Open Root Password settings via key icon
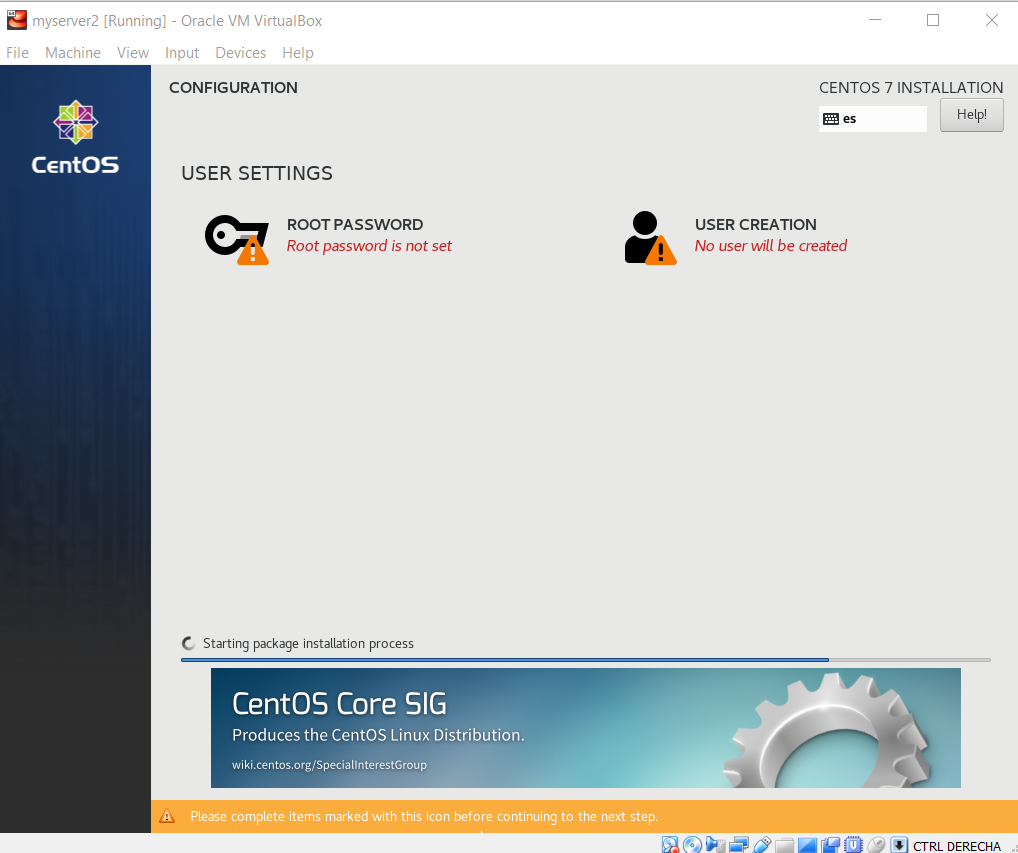This screenshot has height=853, width=1018. coord(237,239)
